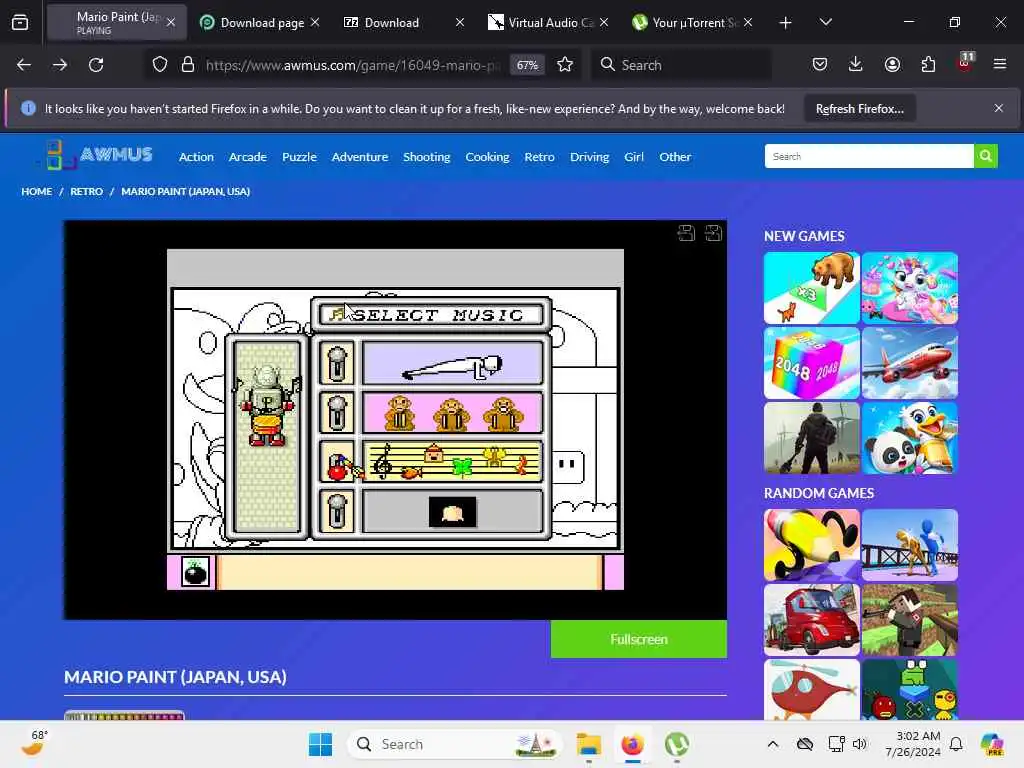Open the Retro games category
This screenshot has height=768, width=1024.
pyautogui.click(x=539, y=157)
